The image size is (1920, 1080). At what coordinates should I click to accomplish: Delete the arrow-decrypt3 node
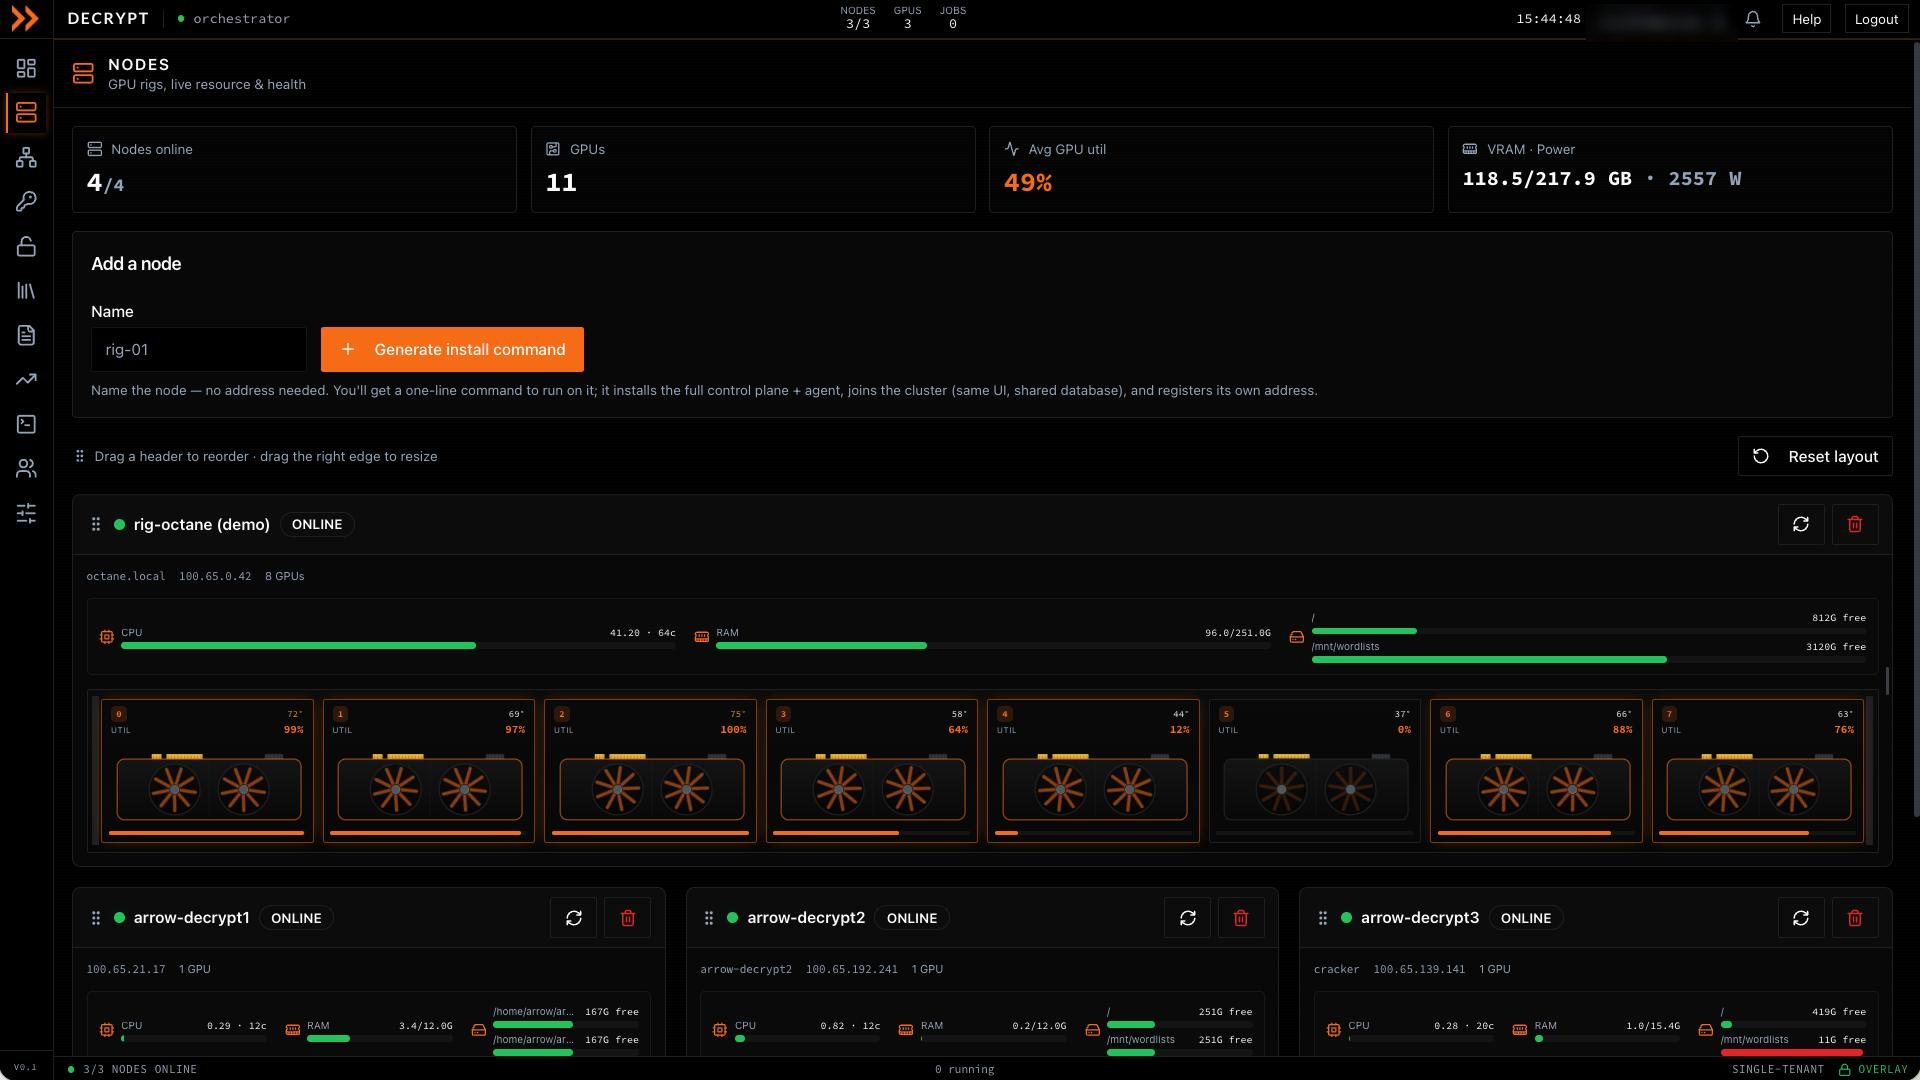click(1855, 918)
